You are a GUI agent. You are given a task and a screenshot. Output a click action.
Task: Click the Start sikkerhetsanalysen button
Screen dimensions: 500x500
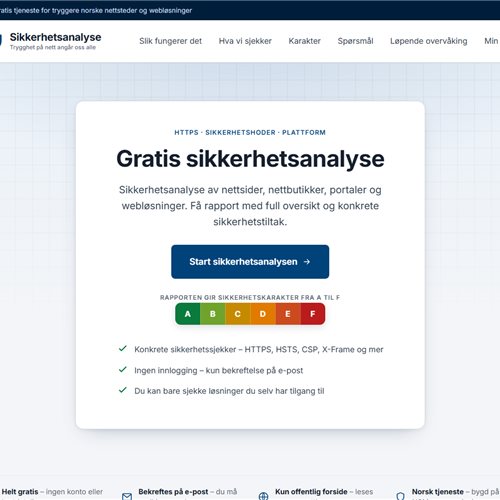point(250,262)
